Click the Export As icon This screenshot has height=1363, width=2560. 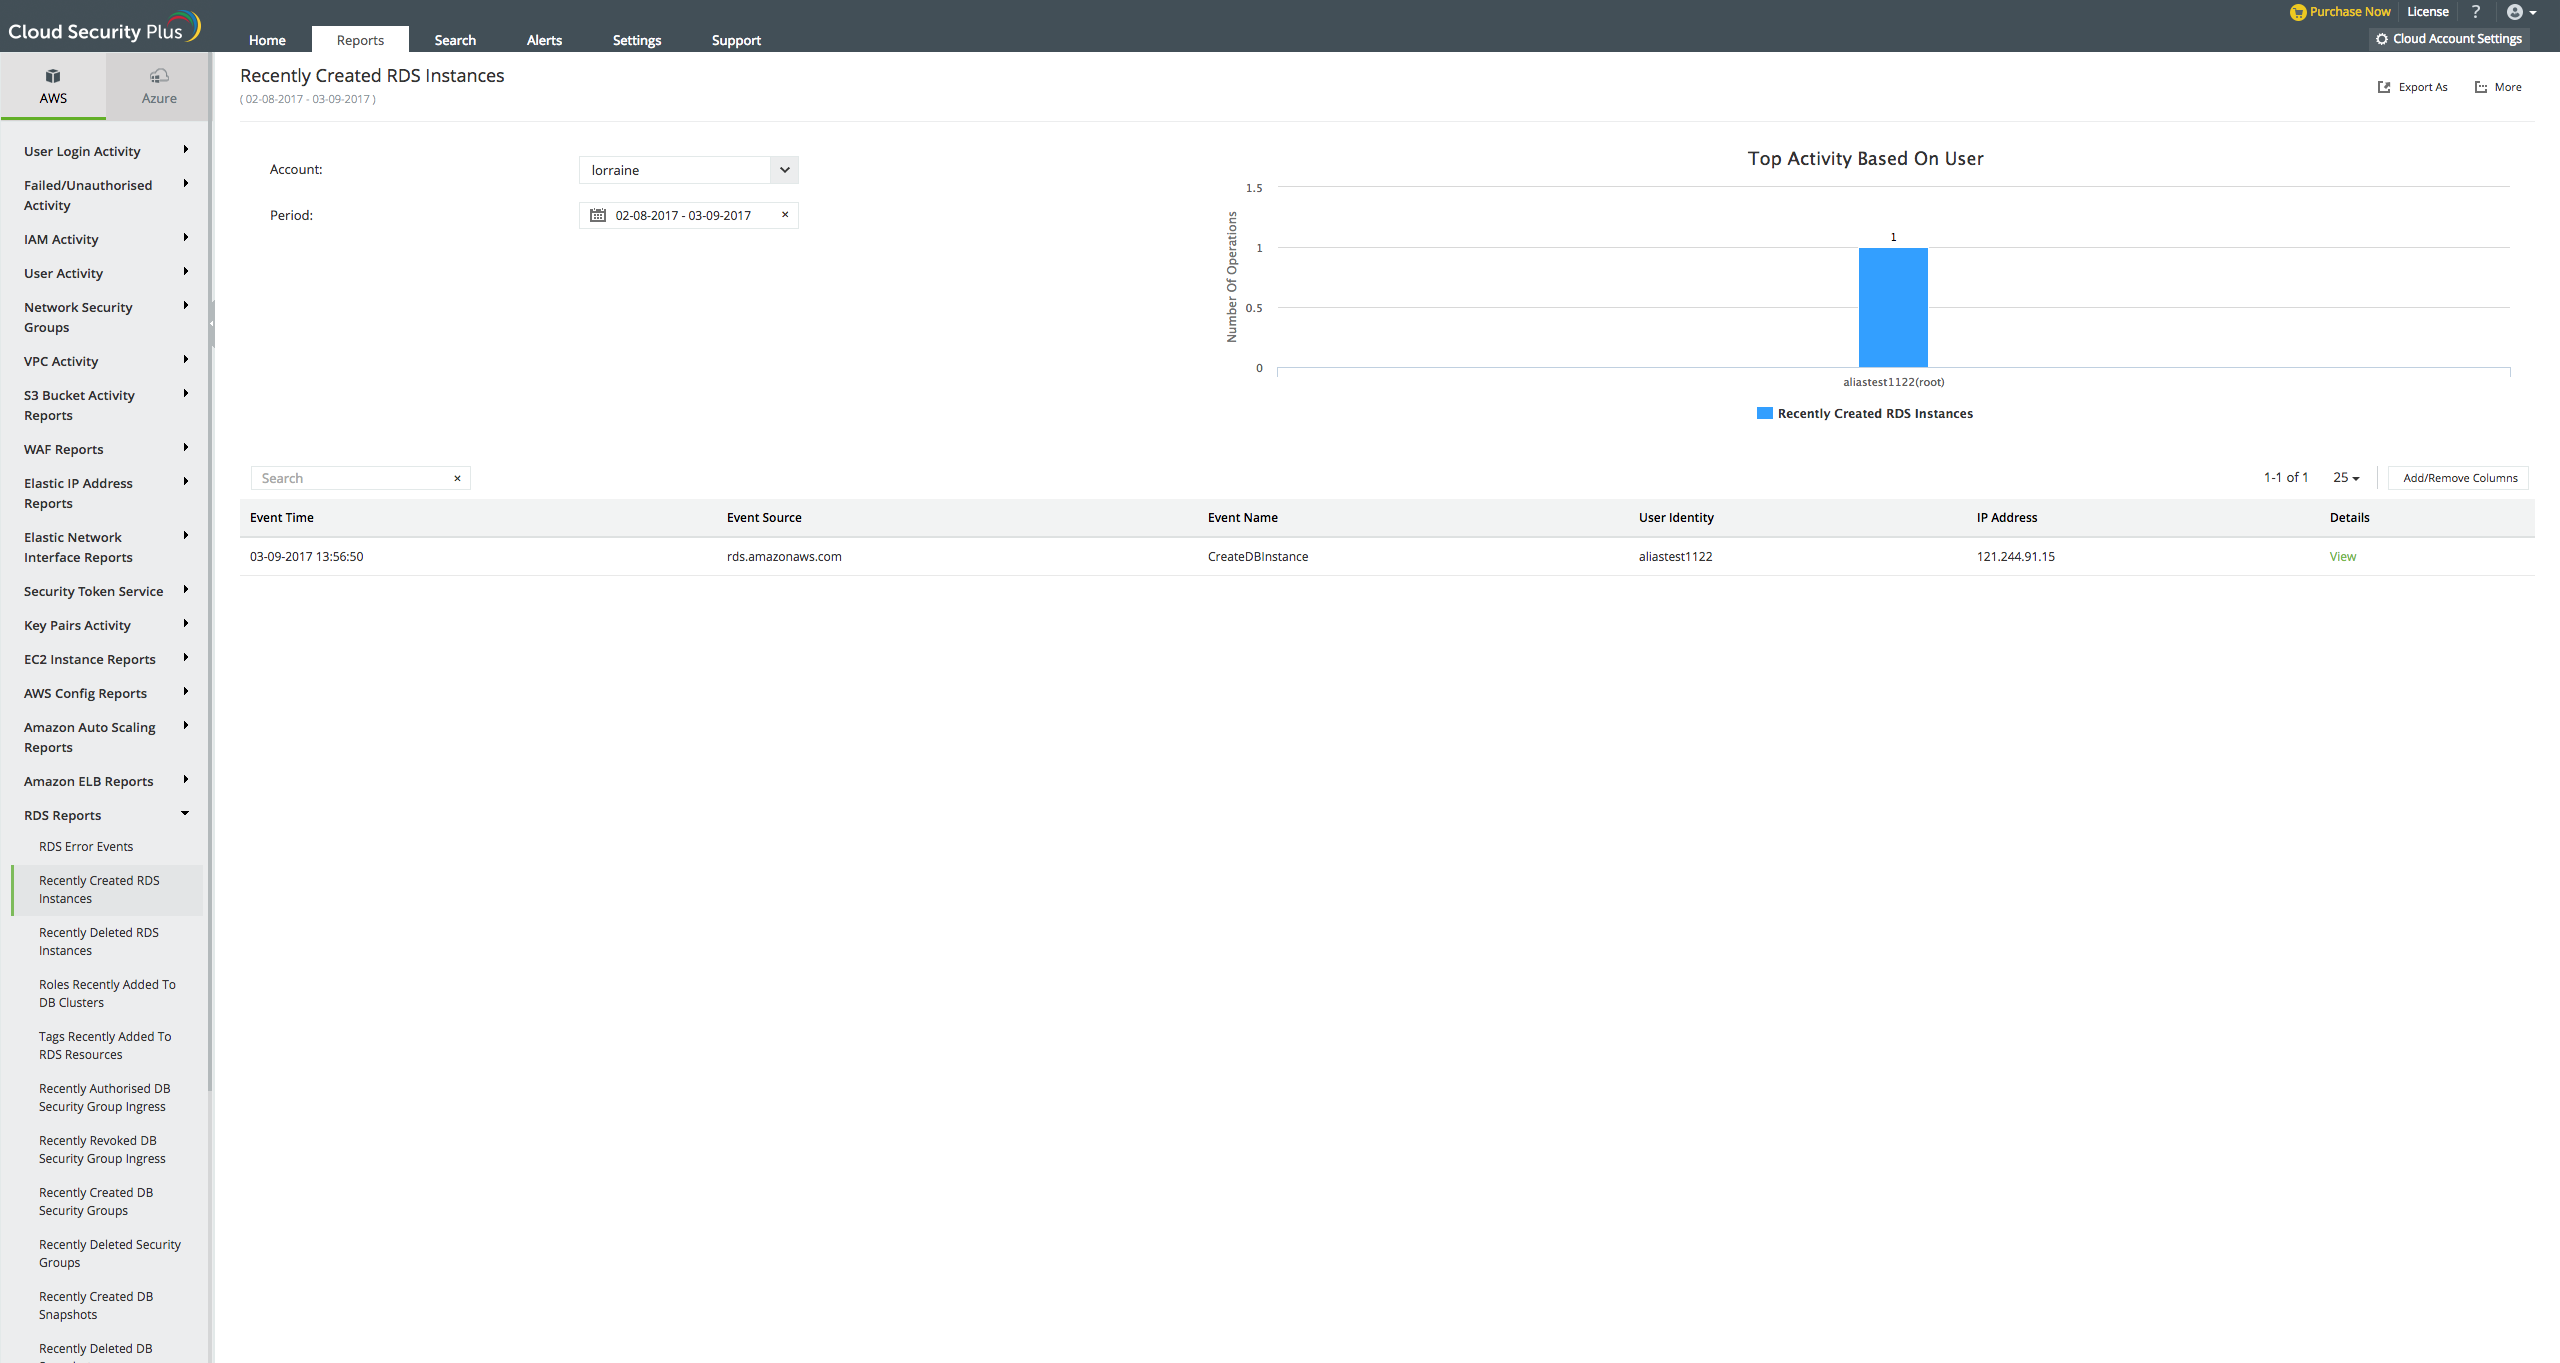pos(2384,87)
